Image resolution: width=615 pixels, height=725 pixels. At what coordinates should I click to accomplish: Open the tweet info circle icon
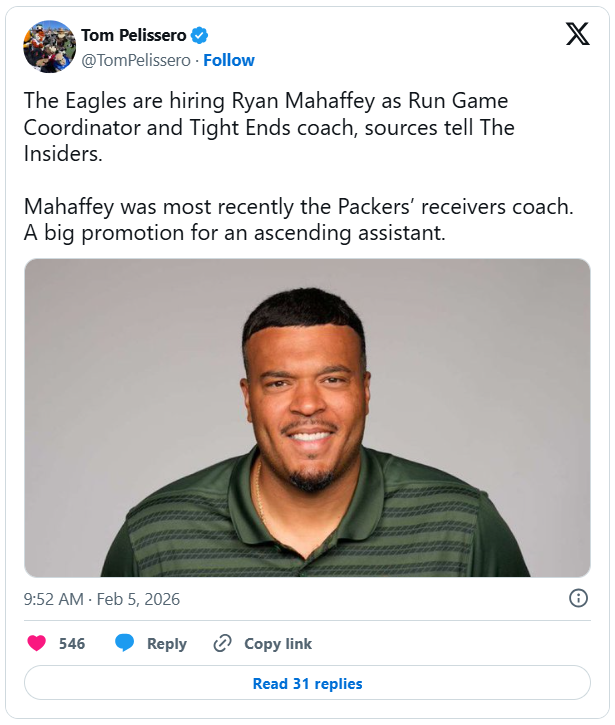(x=578, y=598)
